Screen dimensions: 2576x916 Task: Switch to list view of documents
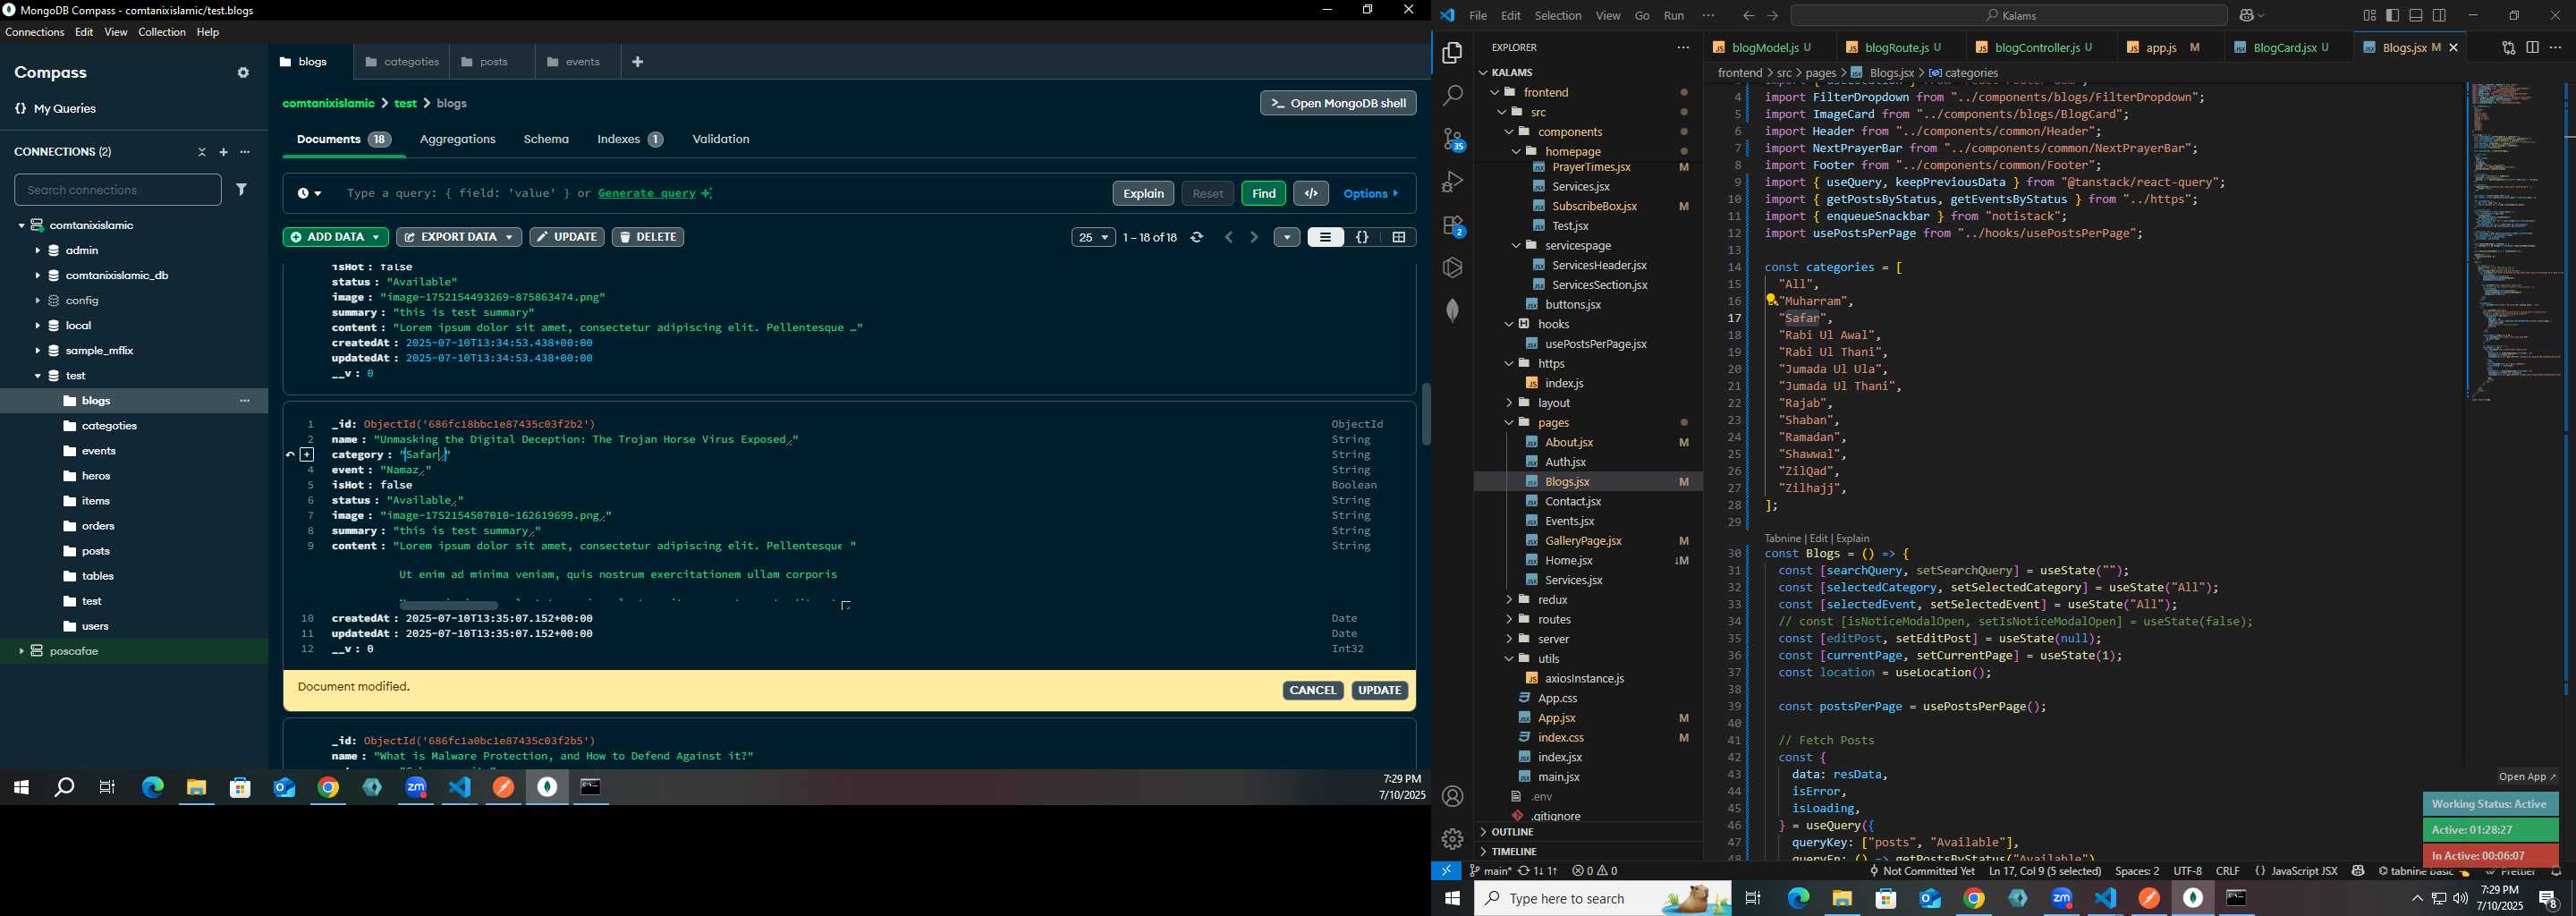click(x=1325, y=238)
